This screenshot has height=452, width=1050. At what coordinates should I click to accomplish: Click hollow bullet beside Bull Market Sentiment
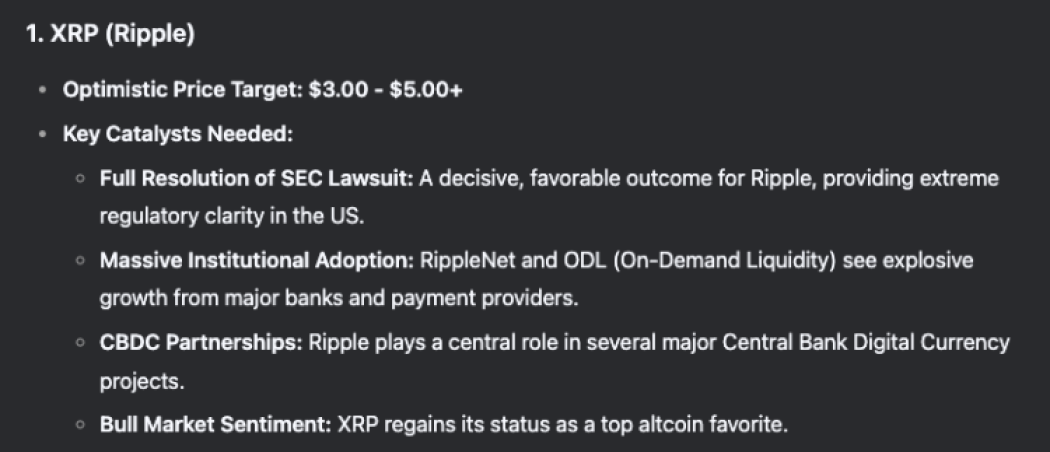pyautogui.click(x=79, y=425)
